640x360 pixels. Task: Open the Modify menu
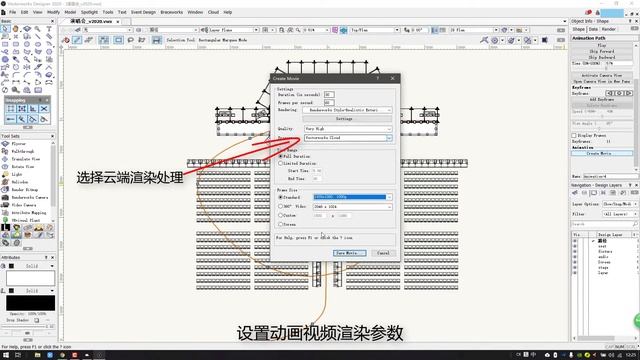pos(53,12)
